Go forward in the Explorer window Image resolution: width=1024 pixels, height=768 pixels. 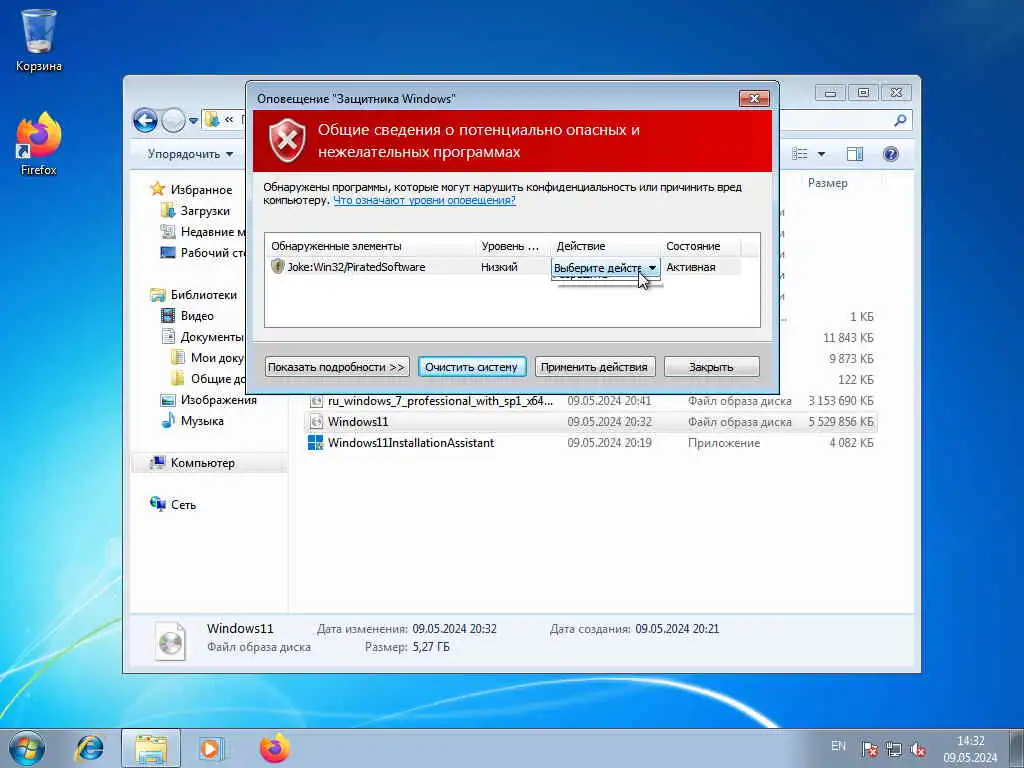[173, 120]
